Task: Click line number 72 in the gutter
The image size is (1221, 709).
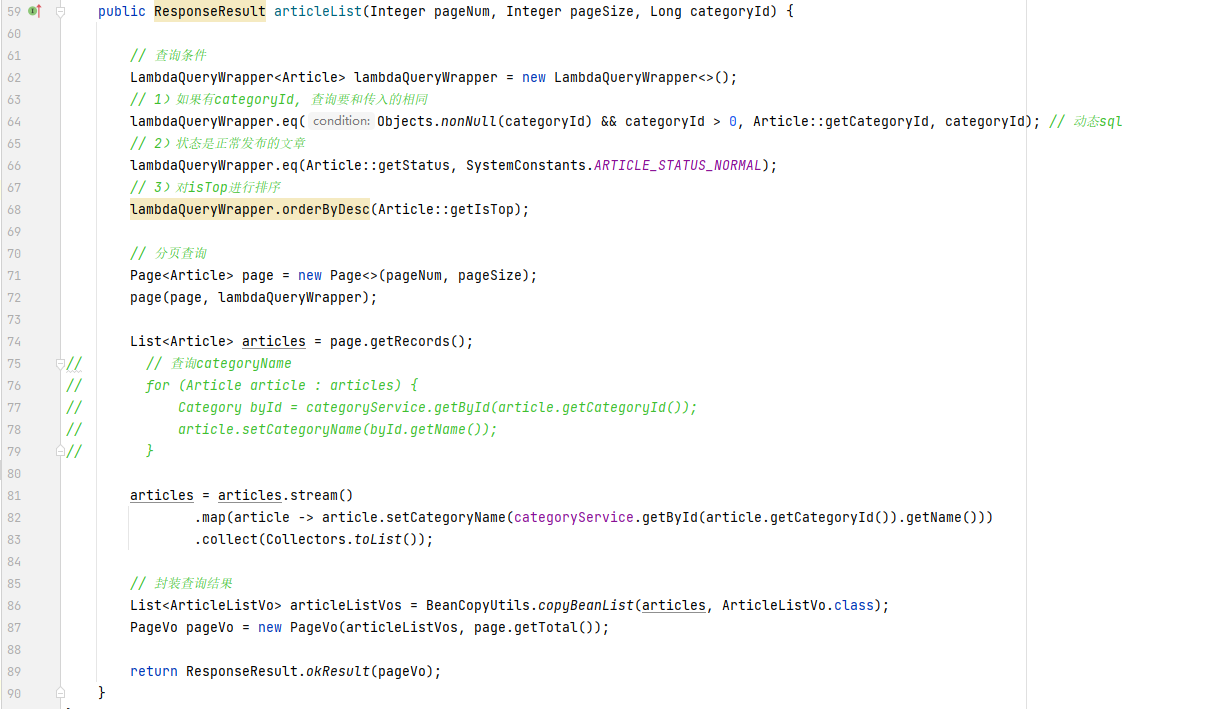Action: (x=14, y=298)
